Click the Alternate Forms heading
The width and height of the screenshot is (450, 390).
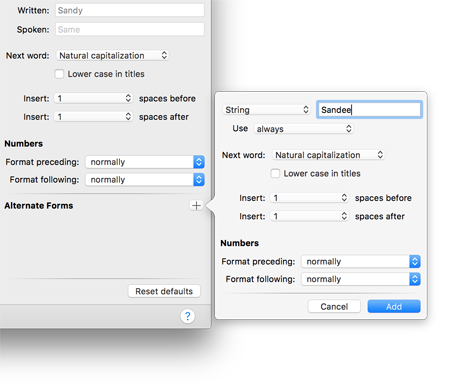point(39,206)
